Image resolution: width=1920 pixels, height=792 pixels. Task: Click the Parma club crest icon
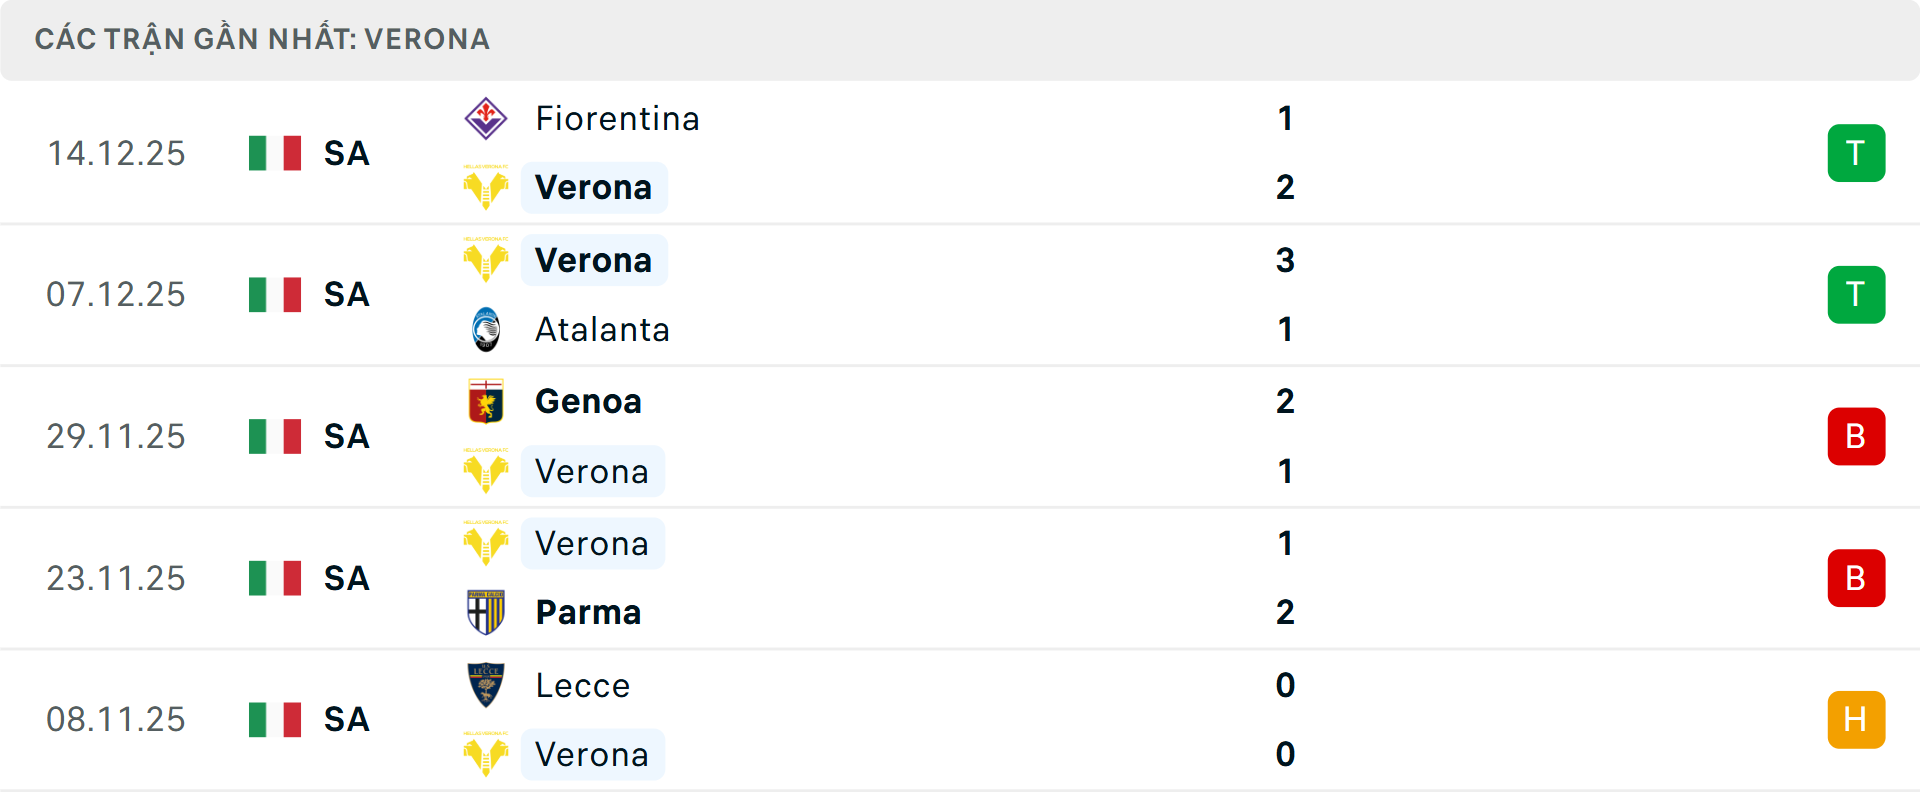pos(486,612)
